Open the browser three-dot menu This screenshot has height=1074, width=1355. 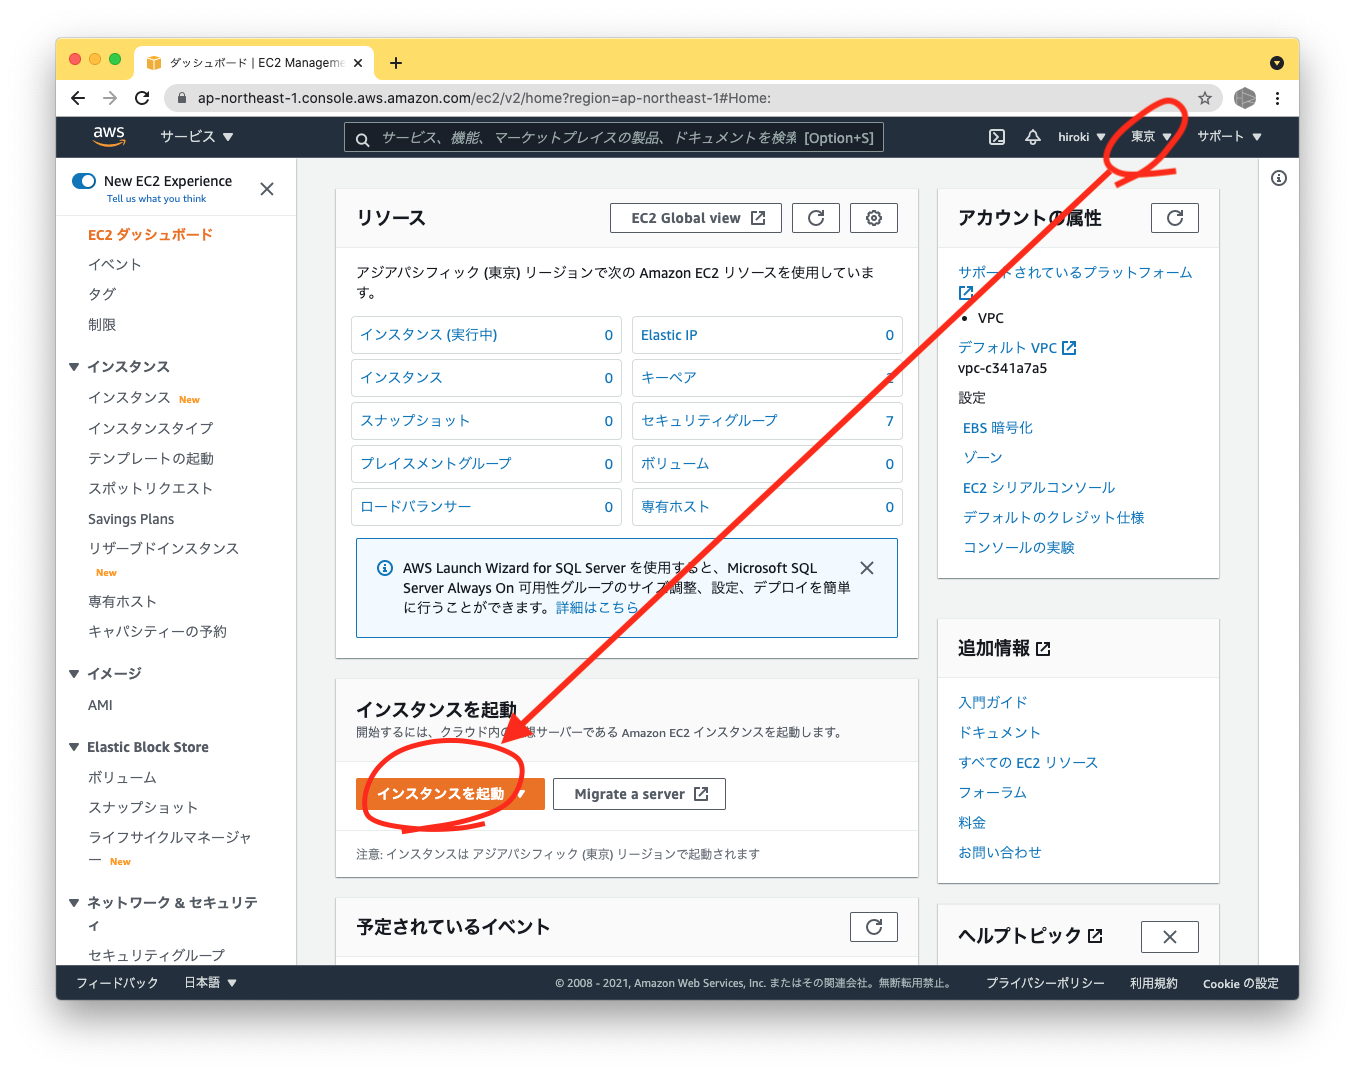(x=1277, y=98)
